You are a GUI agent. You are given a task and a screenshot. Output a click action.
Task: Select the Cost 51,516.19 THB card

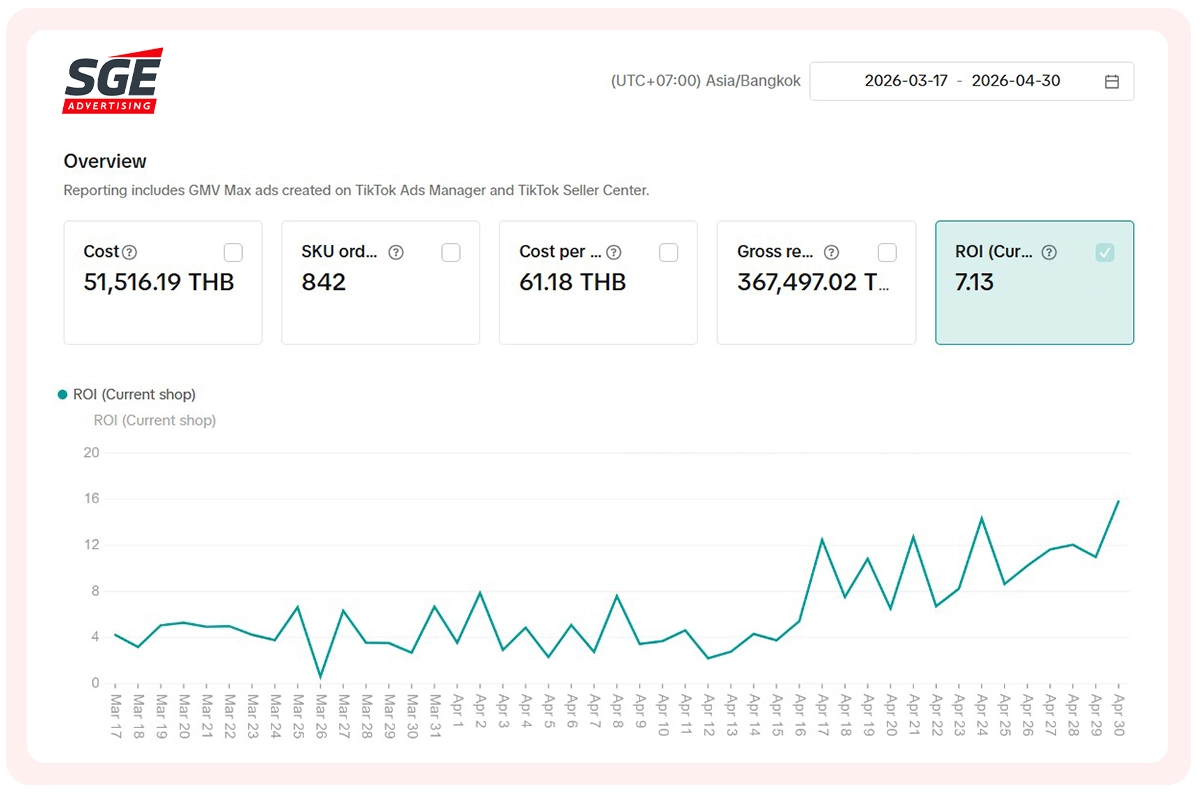[x=163, y=283]
